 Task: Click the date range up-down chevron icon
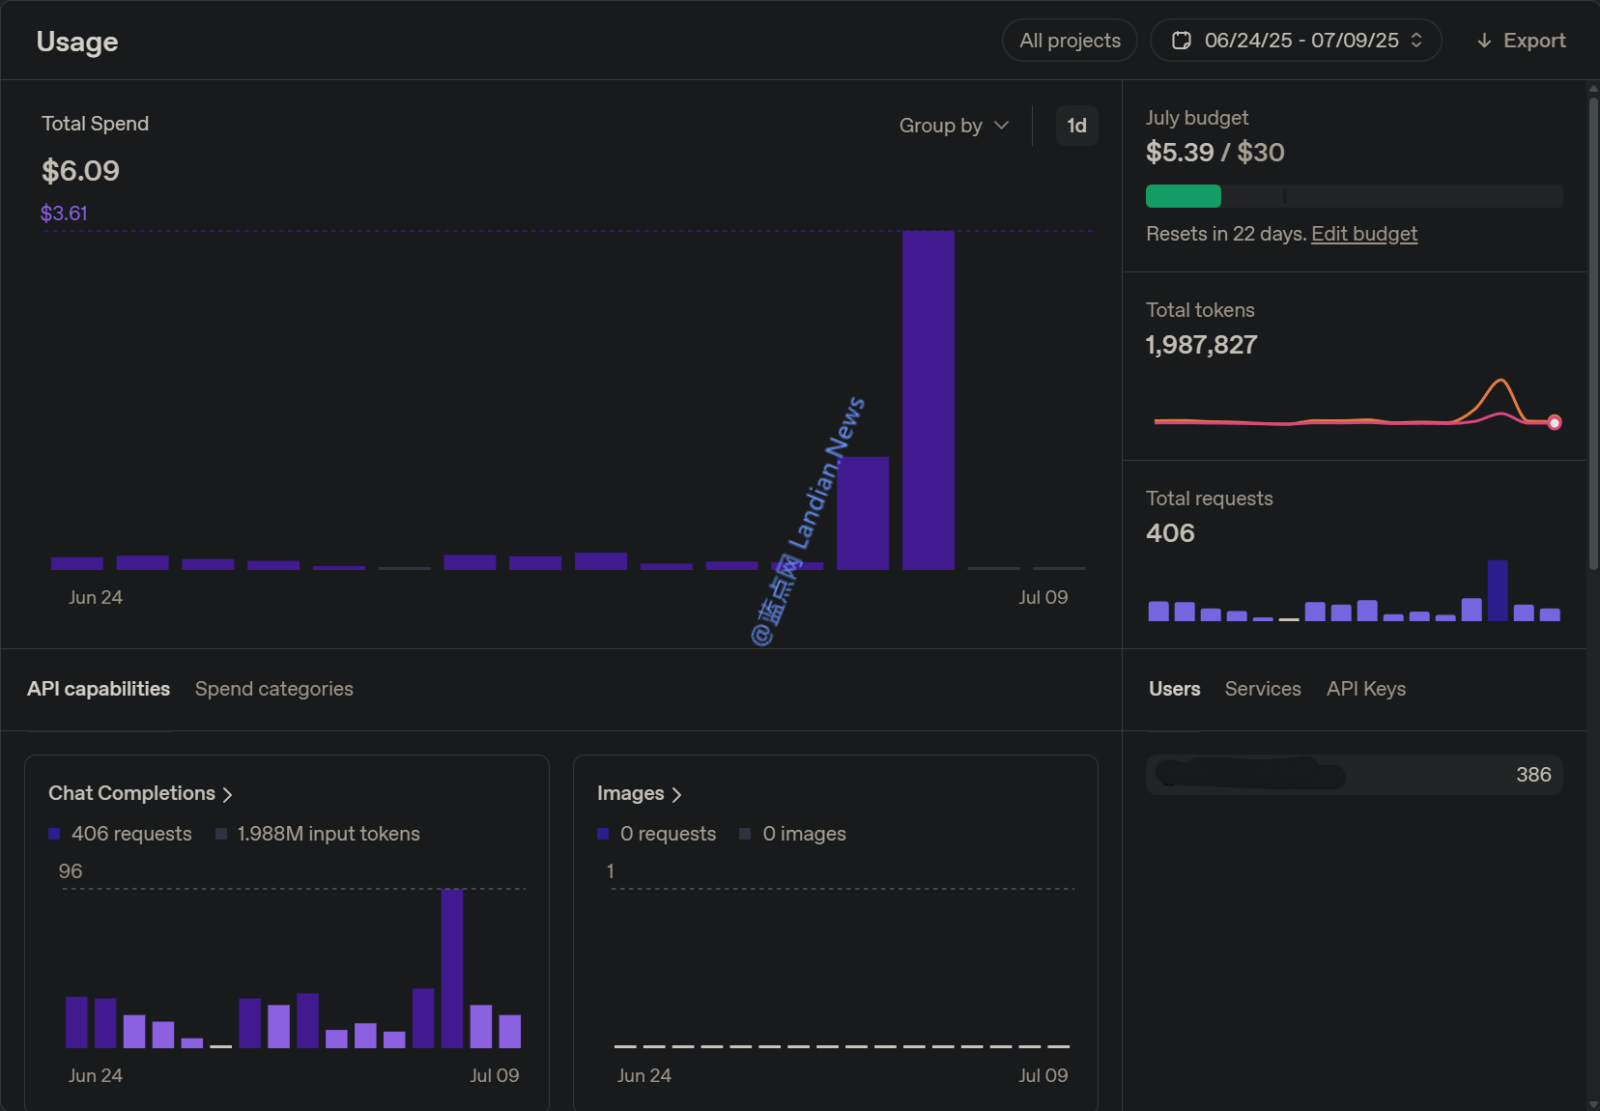tap(1416, 41)
